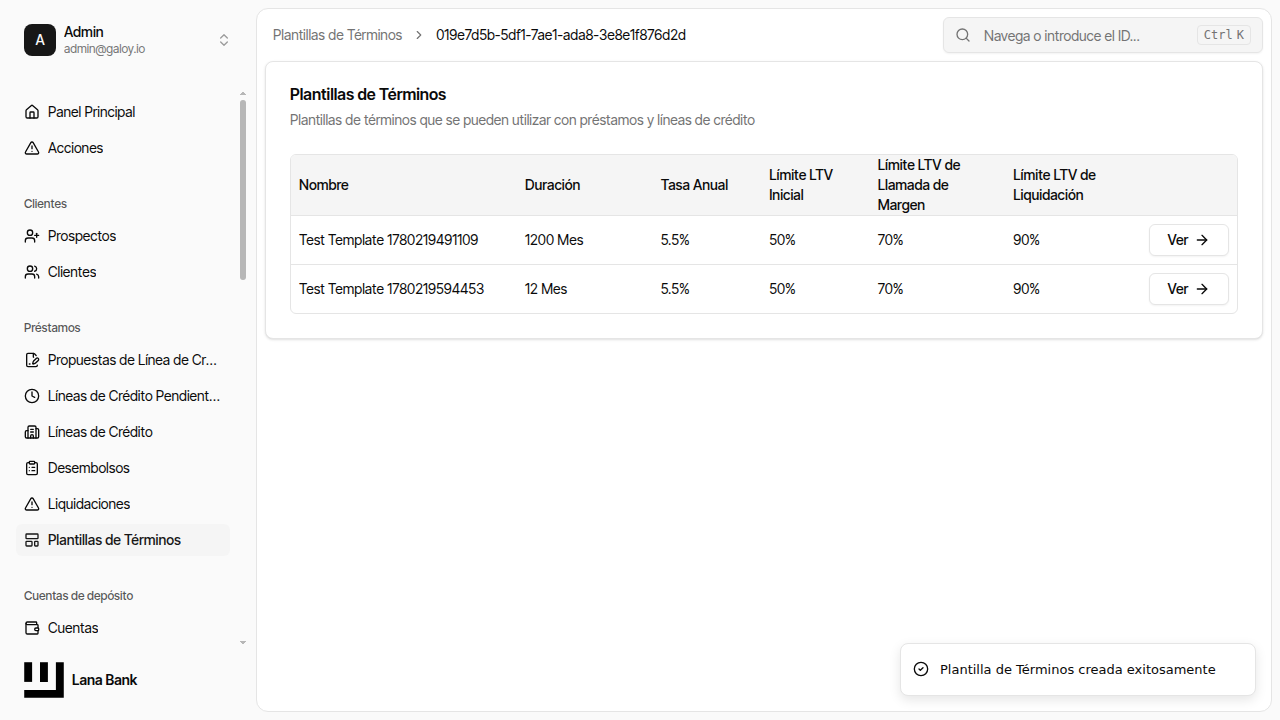Click the Prospectos user-plus icon
Screen dimensions: 1280x720
point(32,236)
